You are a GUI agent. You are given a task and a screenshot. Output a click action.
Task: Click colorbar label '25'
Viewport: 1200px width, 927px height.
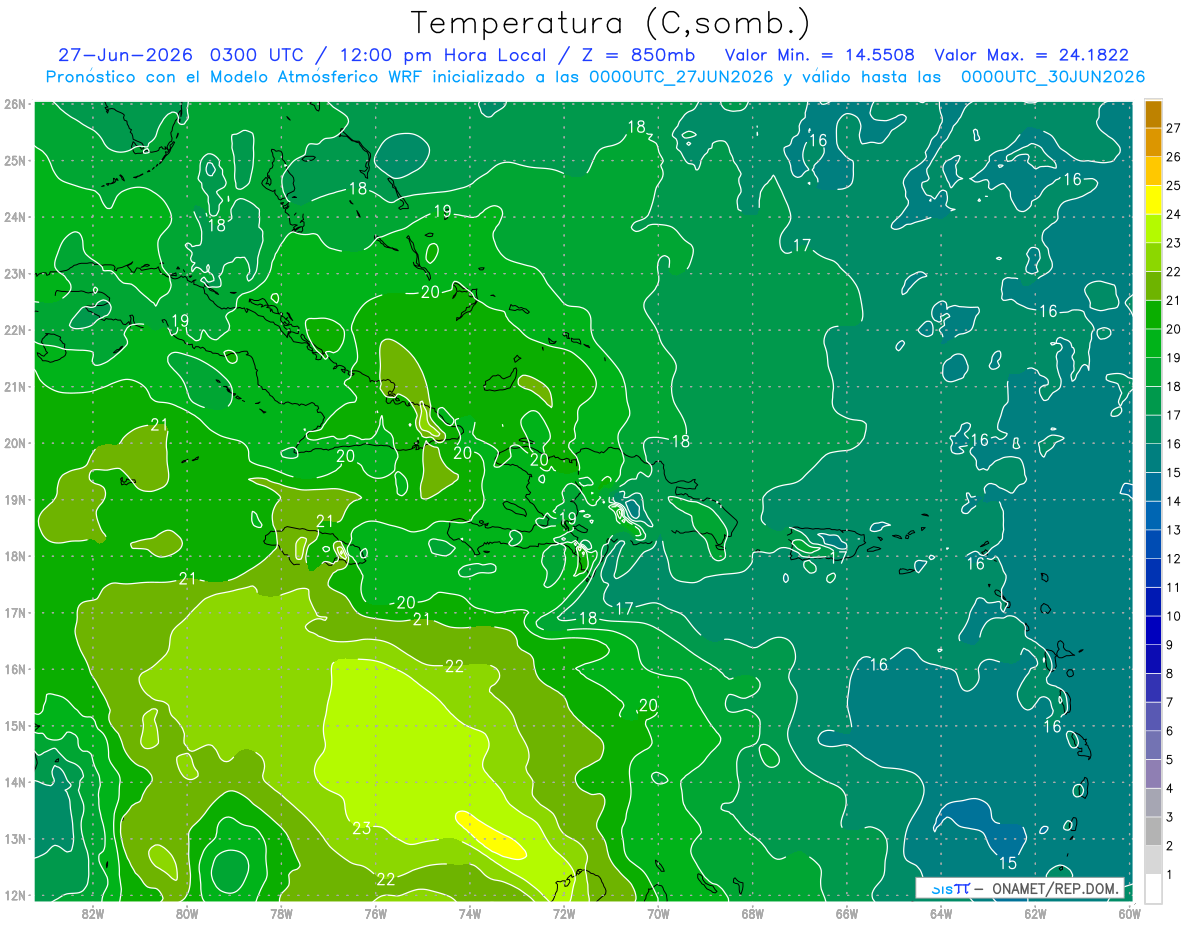1174,186
